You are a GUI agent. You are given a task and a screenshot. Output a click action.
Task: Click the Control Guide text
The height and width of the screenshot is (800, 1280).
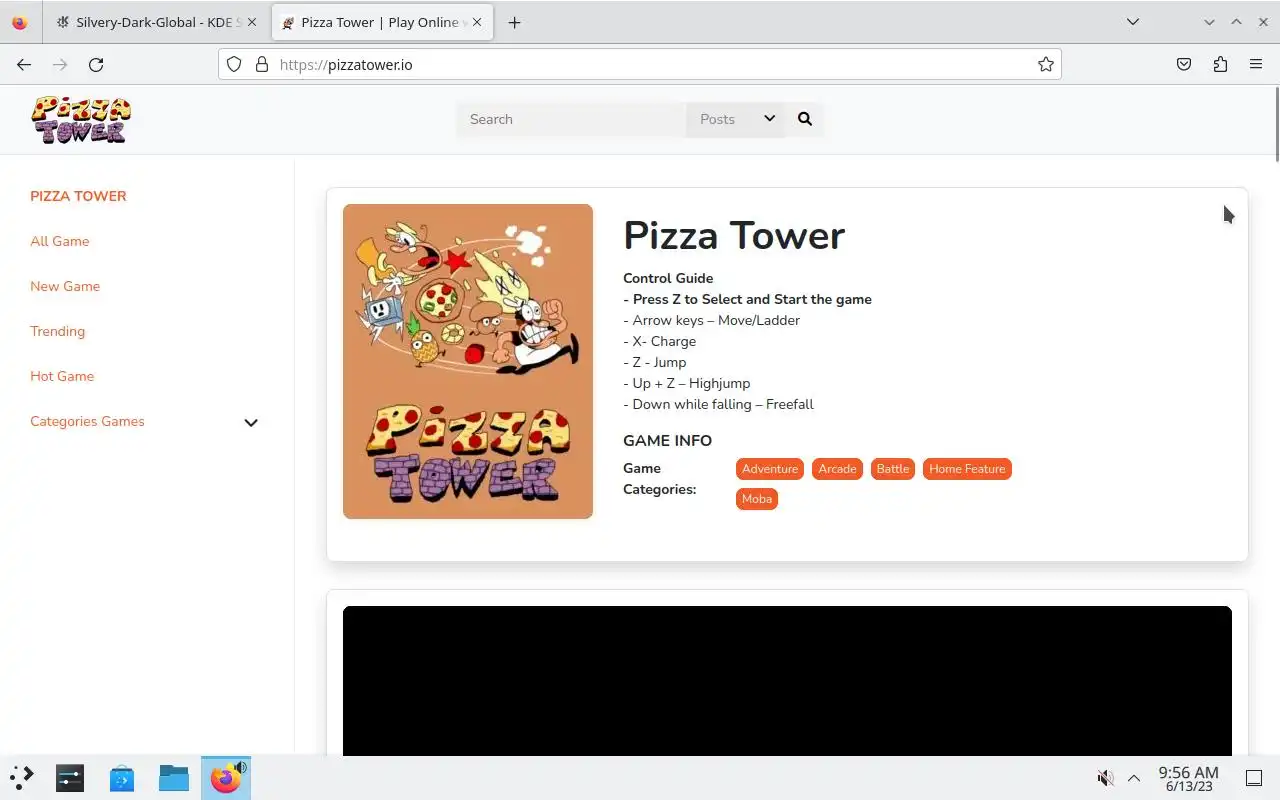pos(668,278)
